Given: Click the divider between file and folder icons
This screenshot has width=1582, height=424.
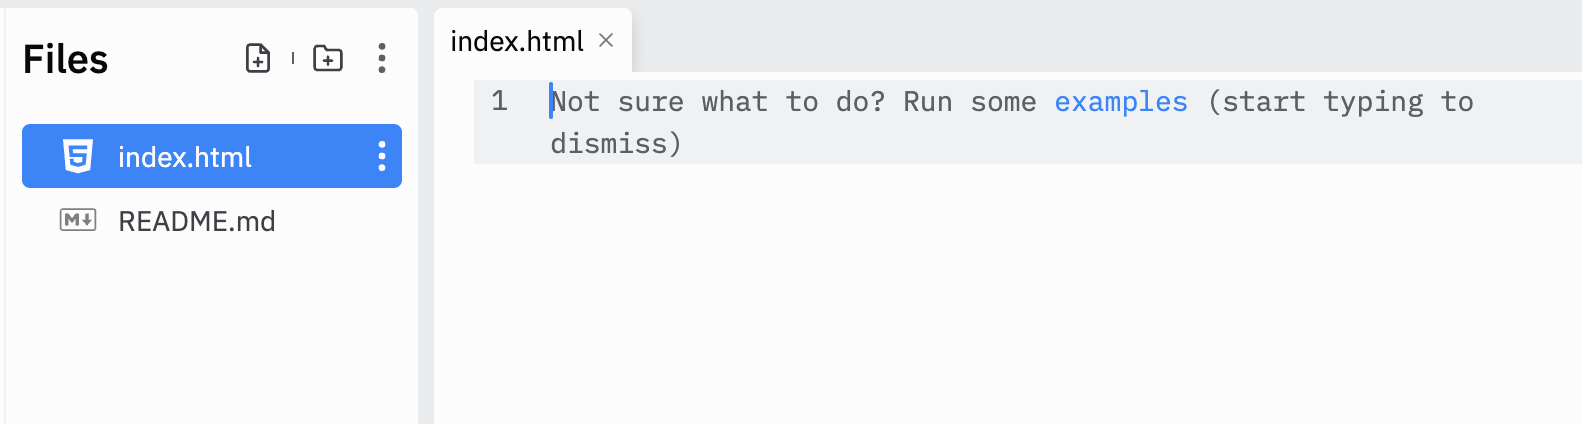Looking at the screenshot, I should tap(293, 58).
